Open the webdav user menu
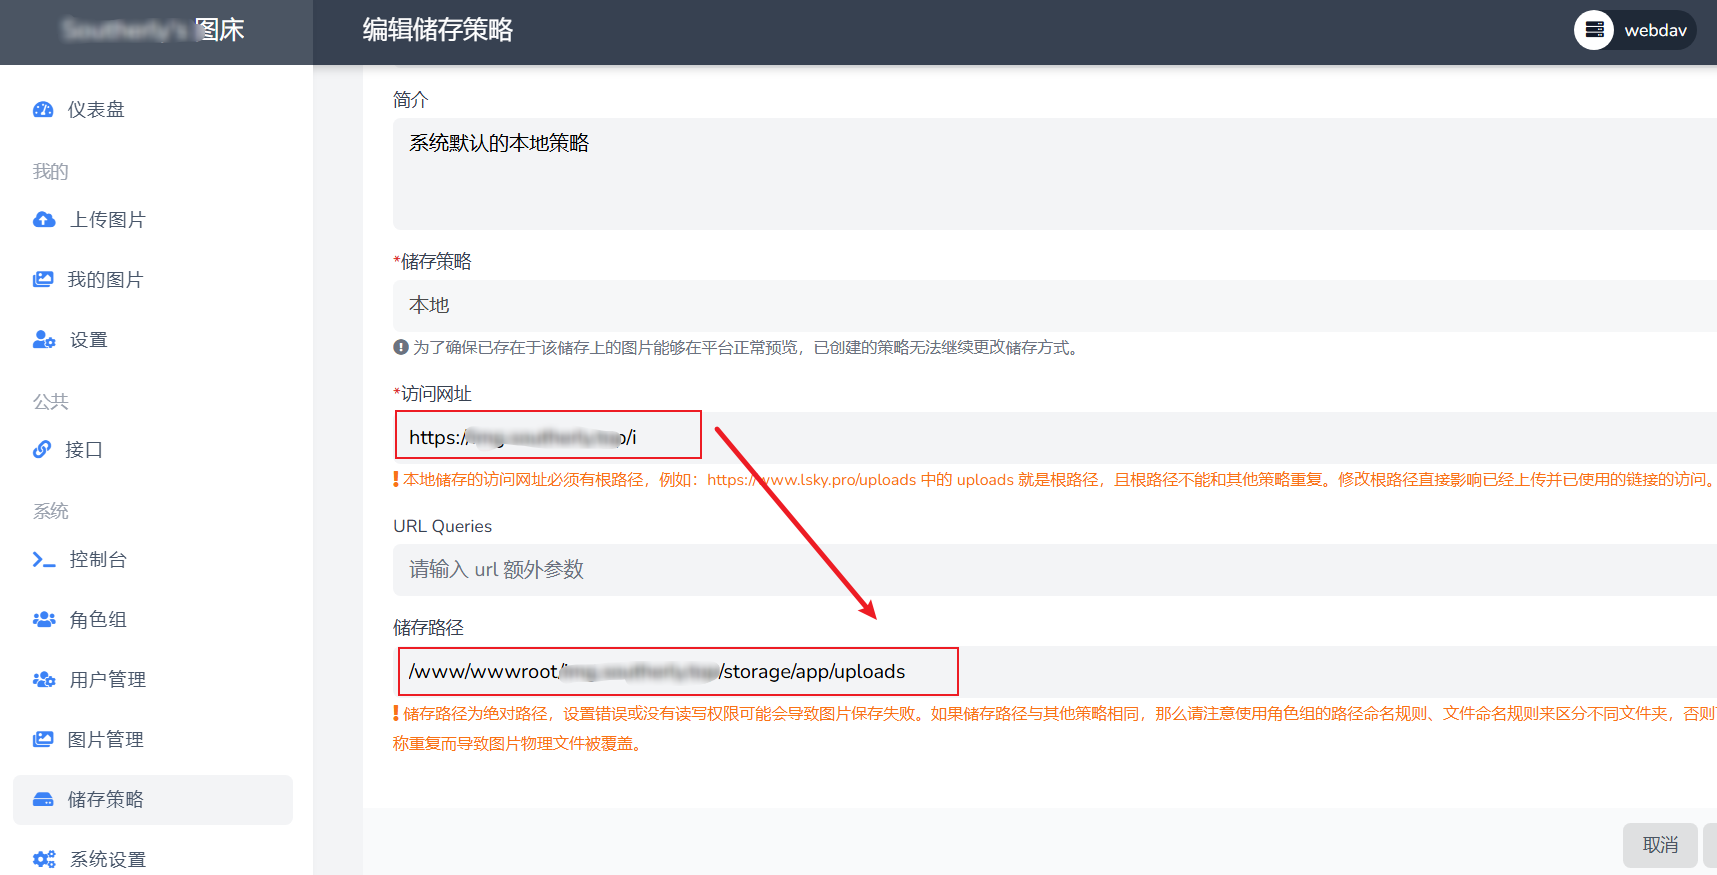1717x875 pixels. [1635, 30]
